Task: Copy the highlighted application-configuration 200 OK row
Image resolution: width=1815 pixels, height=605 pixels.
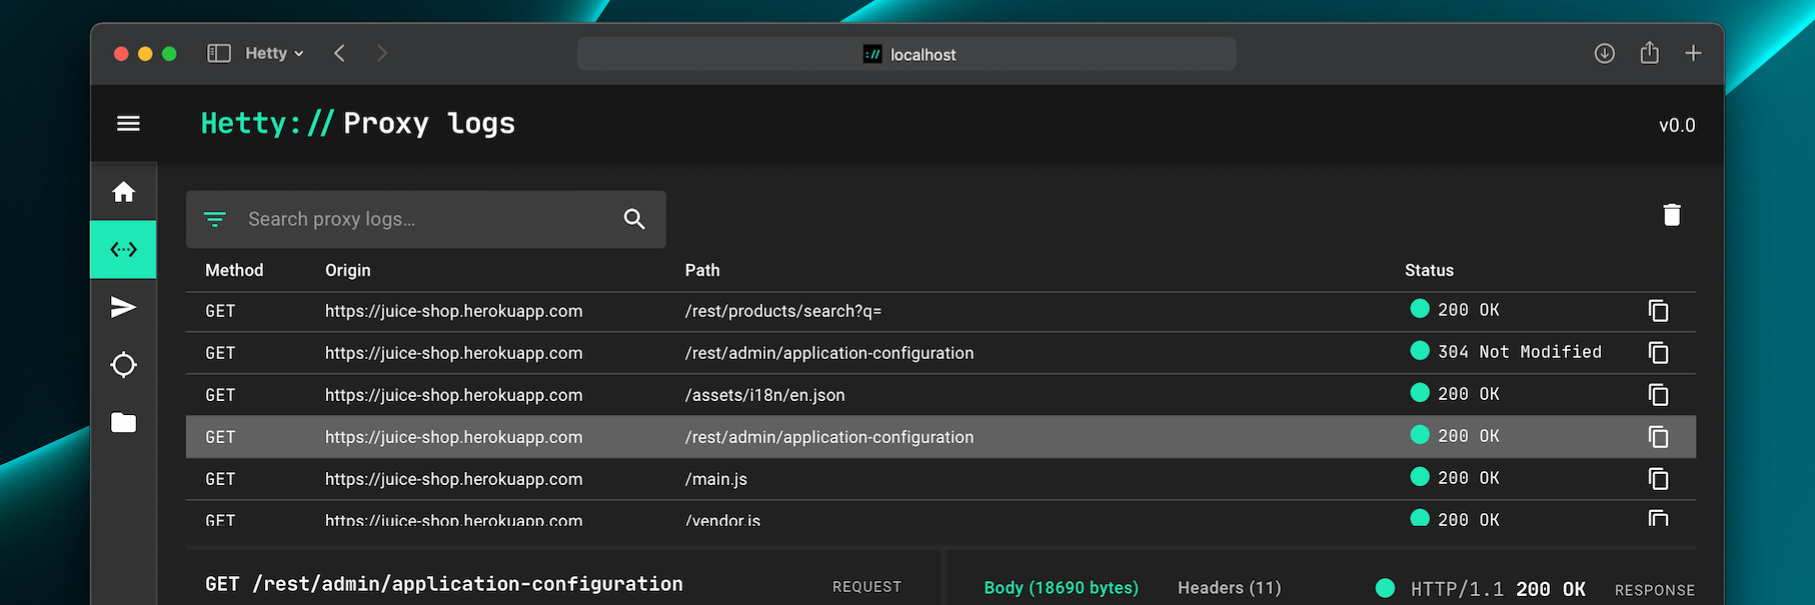Action: pyautogui.click(x=1658, y=437)
